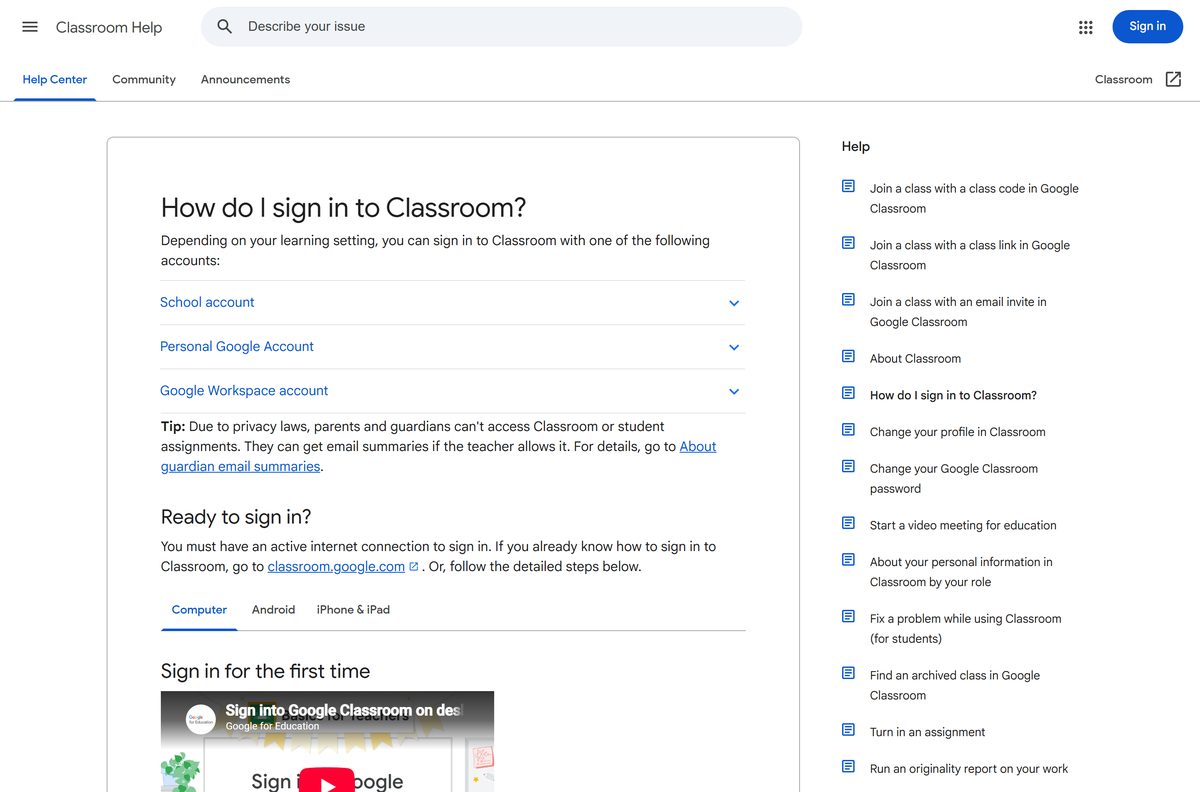1200x792 pixels.
Task: Open Turn in an assignment article
Action: click(x=927, y=732)
